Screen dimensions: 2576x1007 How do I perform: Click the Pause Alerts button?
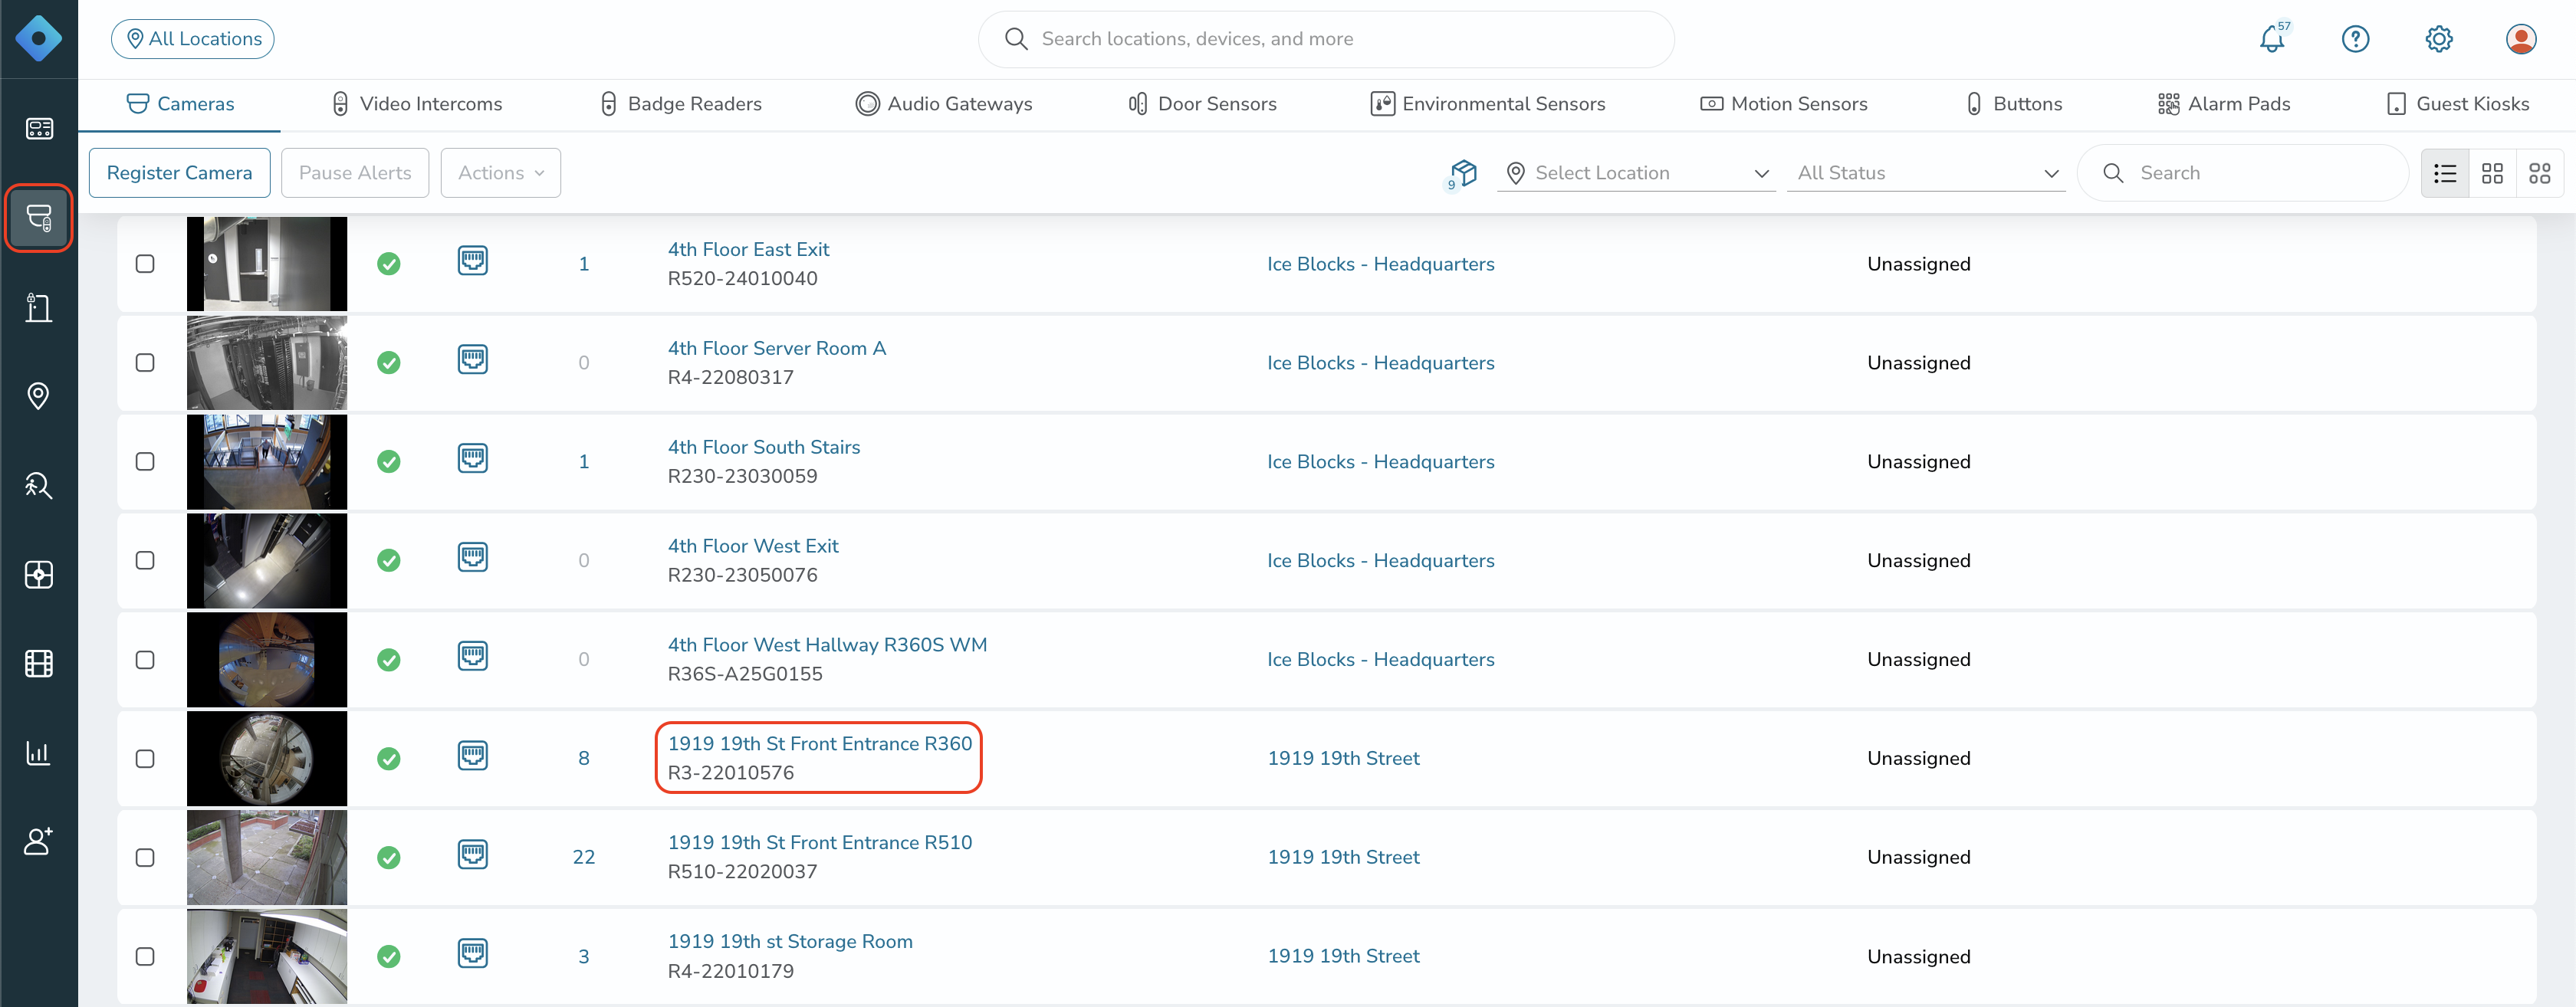point(355,173)
